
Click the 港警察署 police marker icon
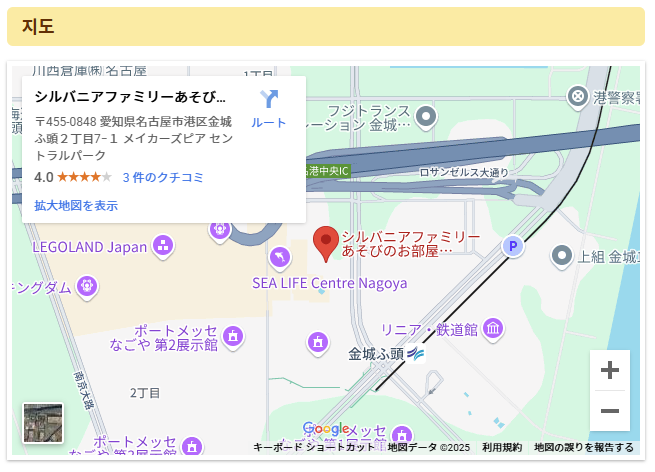[578, 97]
